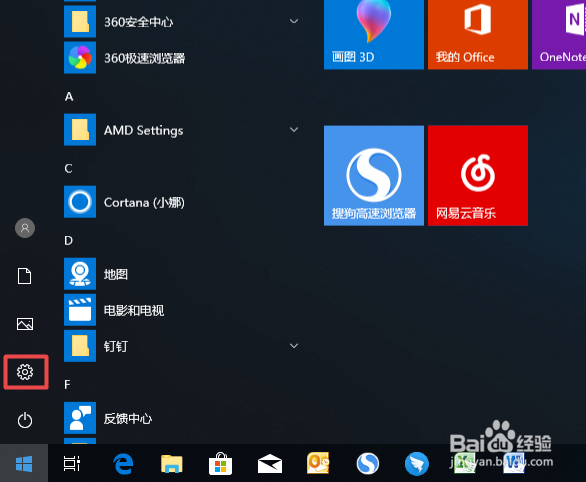Open File Explorer from taskbar
Screen dimensions: 586x482
[x=172, y=463]
